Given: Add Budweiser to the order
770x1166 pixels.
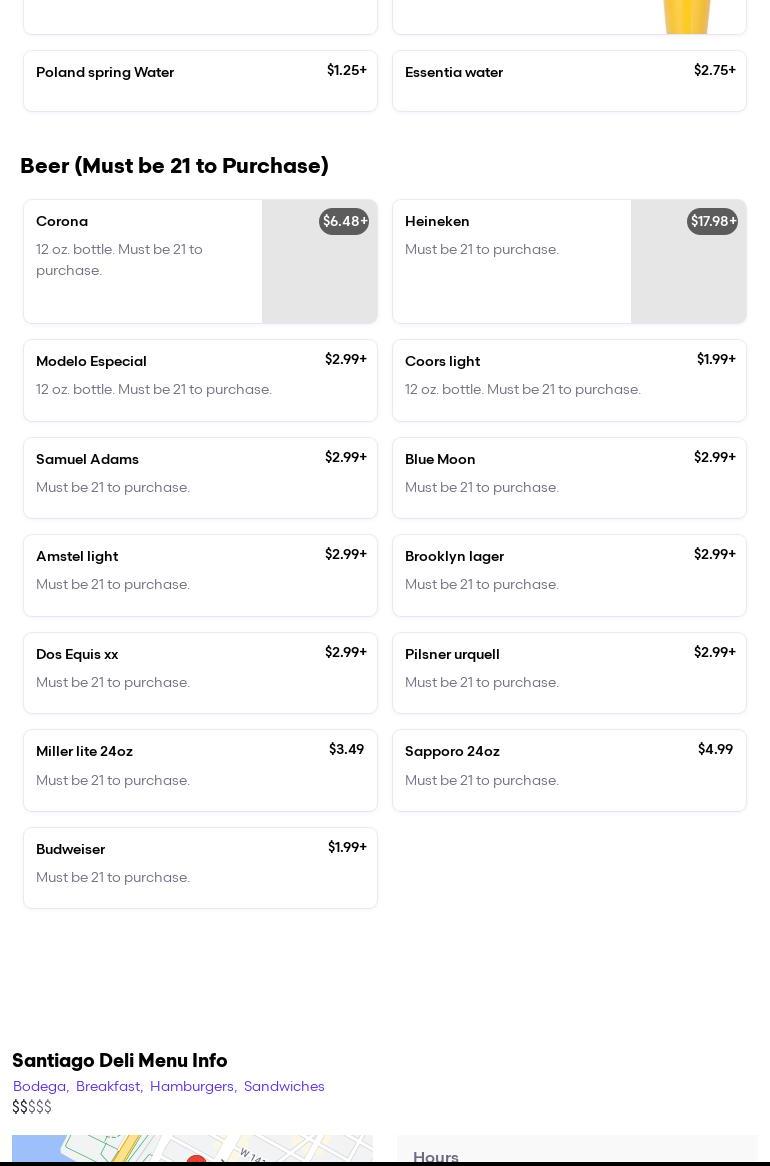Looking at the screenshot, I should (200, 867).
